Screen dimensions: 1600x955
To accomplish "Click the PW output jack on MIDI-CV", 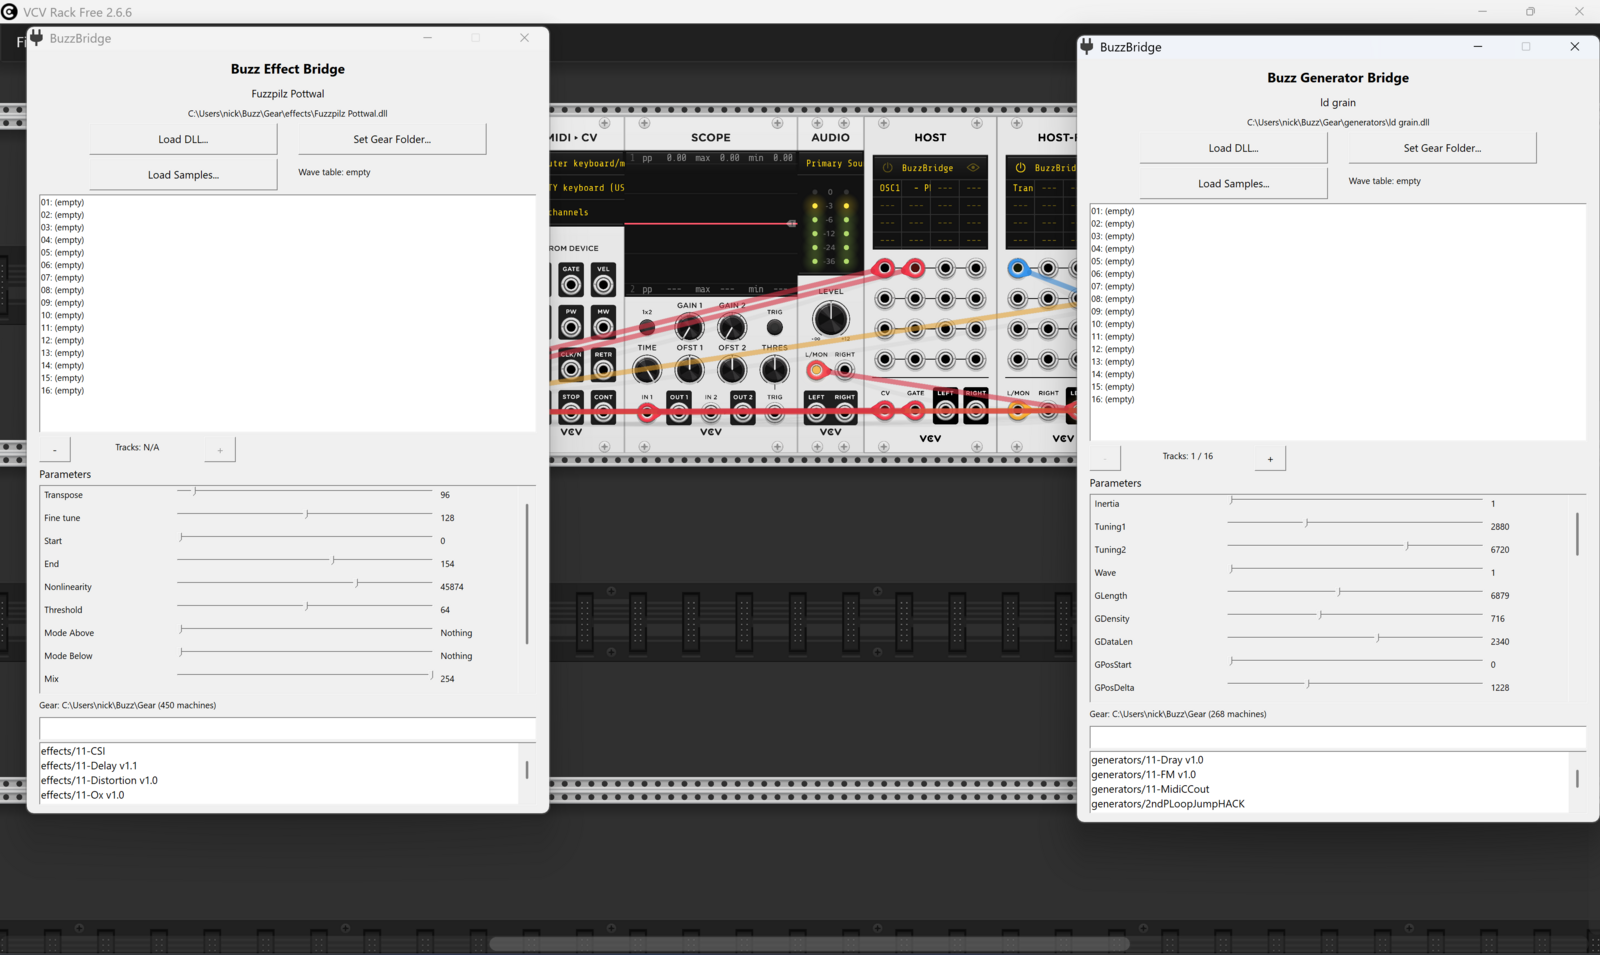I will click(x=571, y=327).
